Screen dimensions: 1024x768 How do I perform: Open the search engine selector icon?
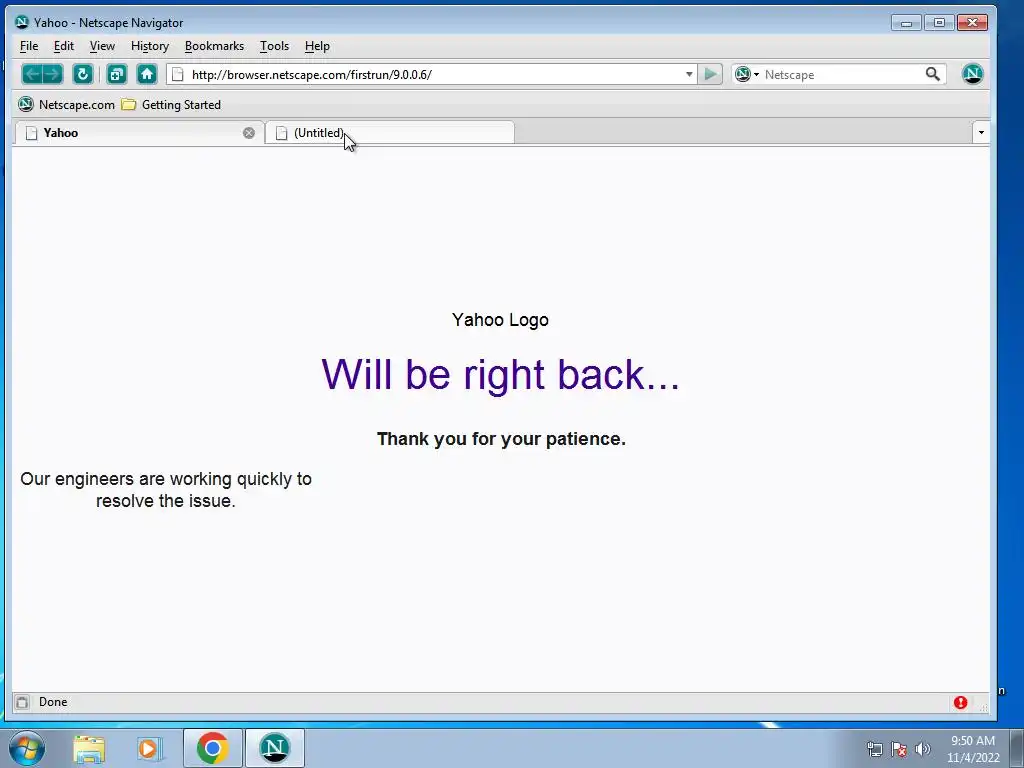coord(746,74)
